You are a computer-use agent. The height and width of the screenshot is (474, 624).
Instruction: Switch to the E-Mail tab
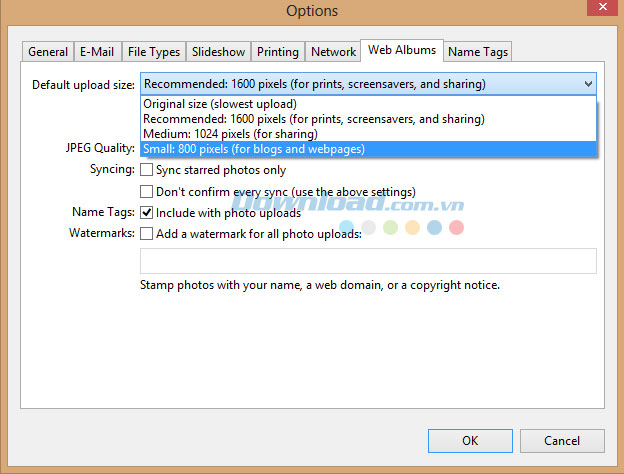tap(98, 52)
